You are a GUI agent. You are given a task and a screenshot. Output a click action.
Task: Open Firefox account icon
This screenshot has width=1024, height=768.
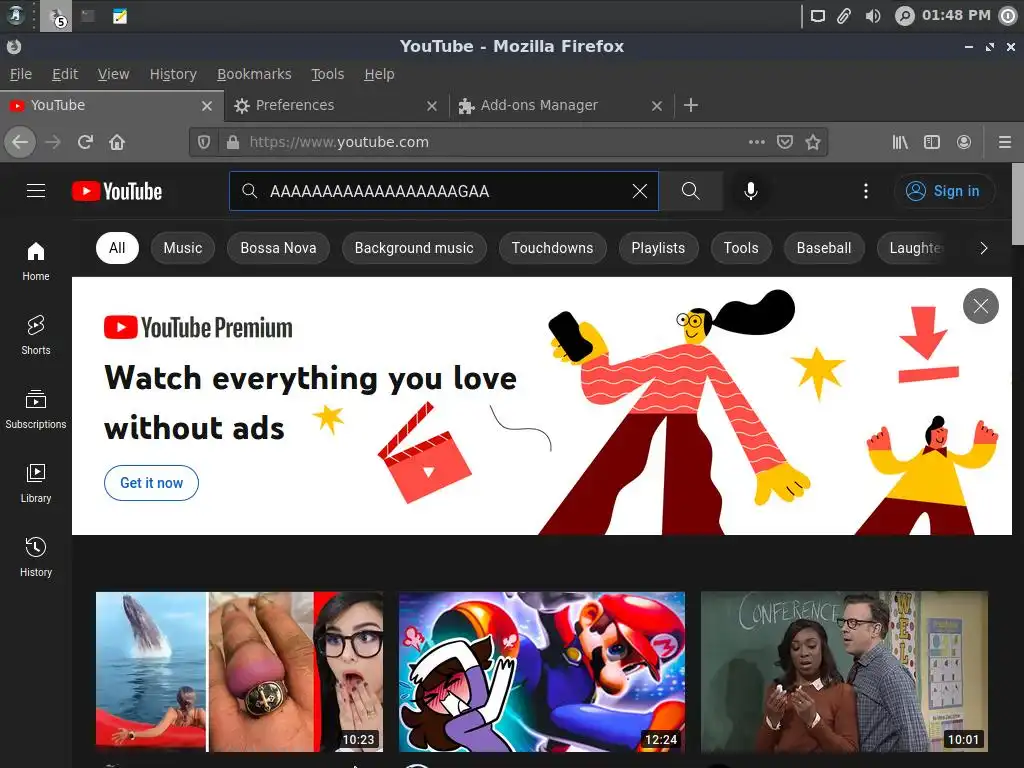(963, 142)
